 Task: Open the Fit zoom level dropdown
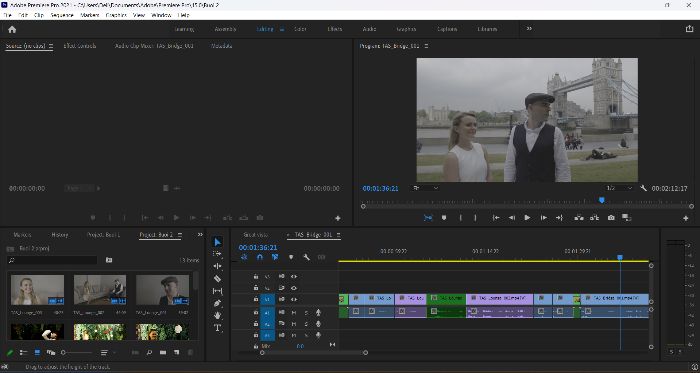click(425, 188)
